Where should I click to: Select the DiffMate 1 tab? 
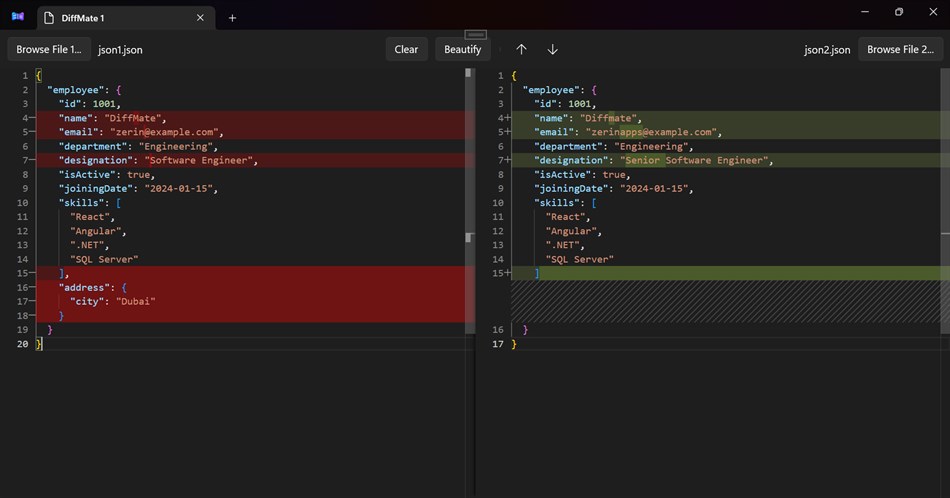point(125,18)
